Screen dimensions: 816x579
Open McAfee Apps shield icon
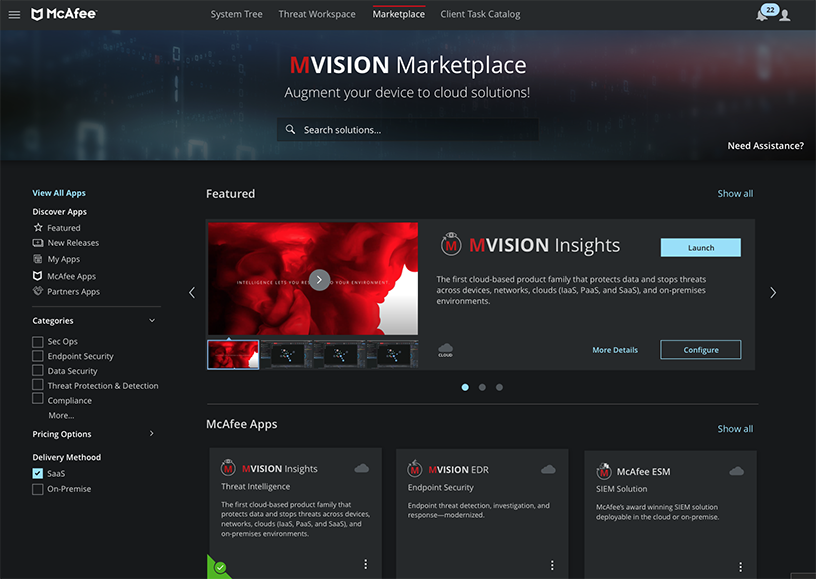coord(37,275)
